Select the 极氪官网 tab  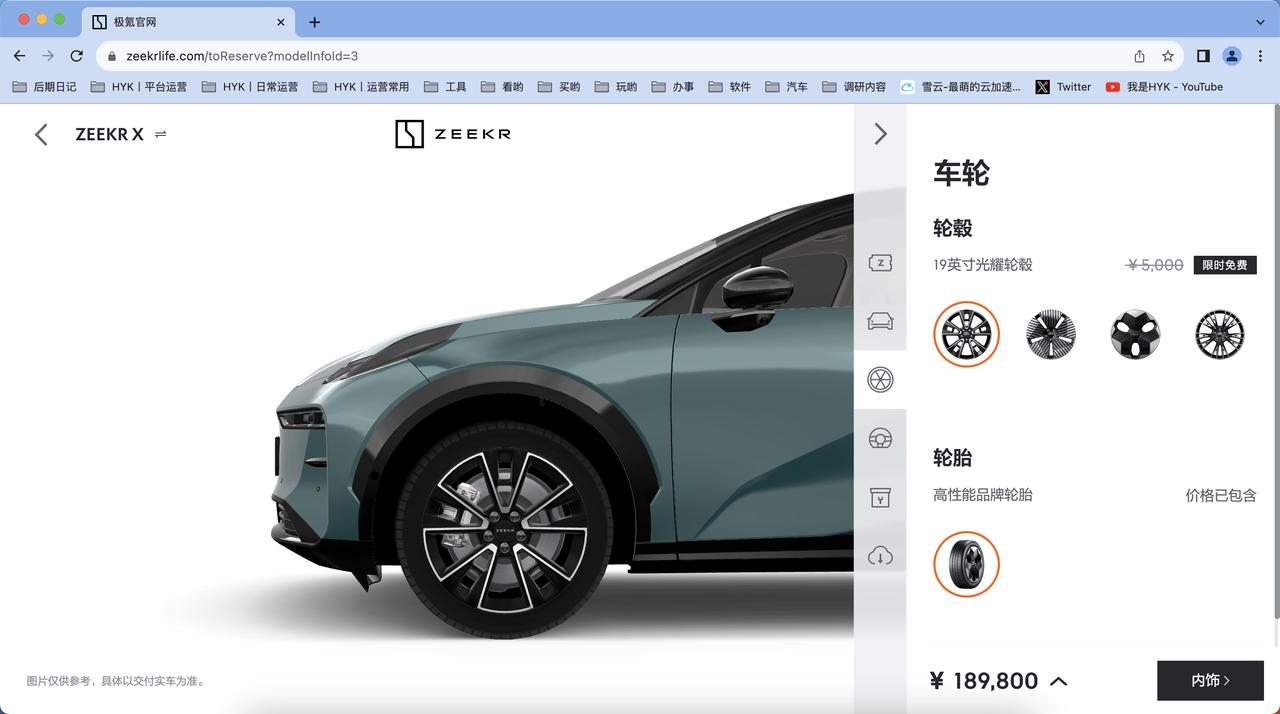(188, 22)
